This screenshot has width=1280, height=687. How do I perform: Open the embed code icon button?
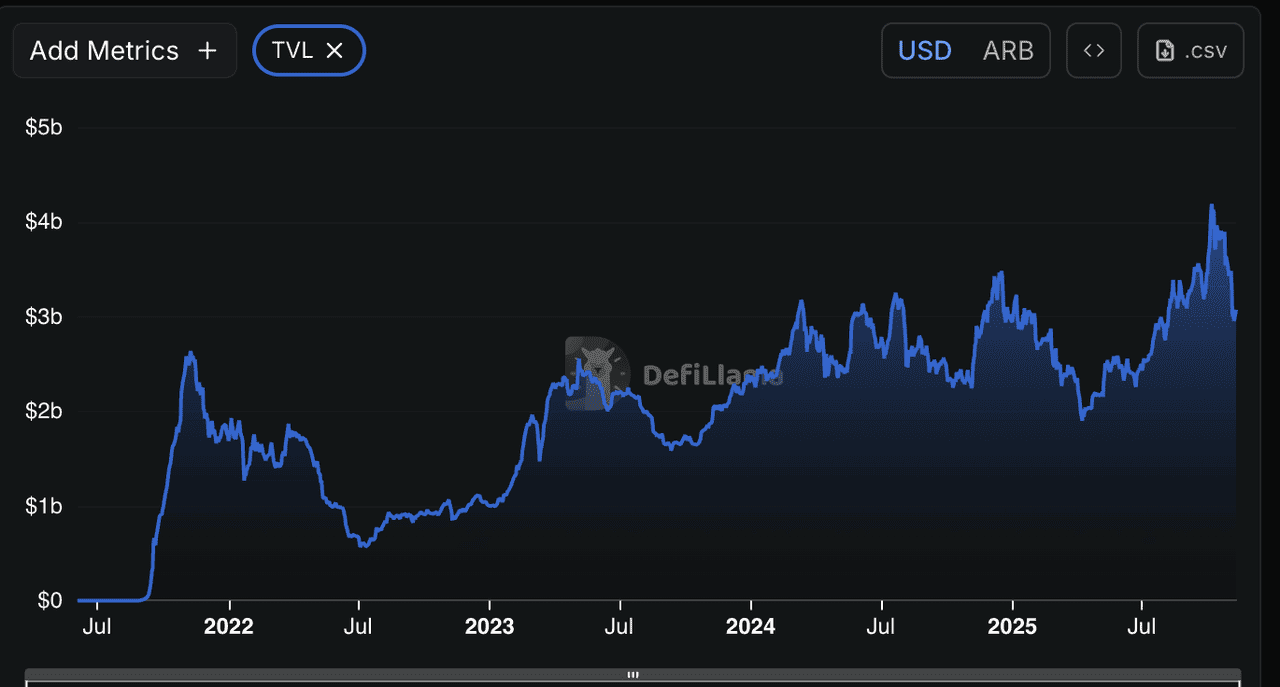(1094, 51)
